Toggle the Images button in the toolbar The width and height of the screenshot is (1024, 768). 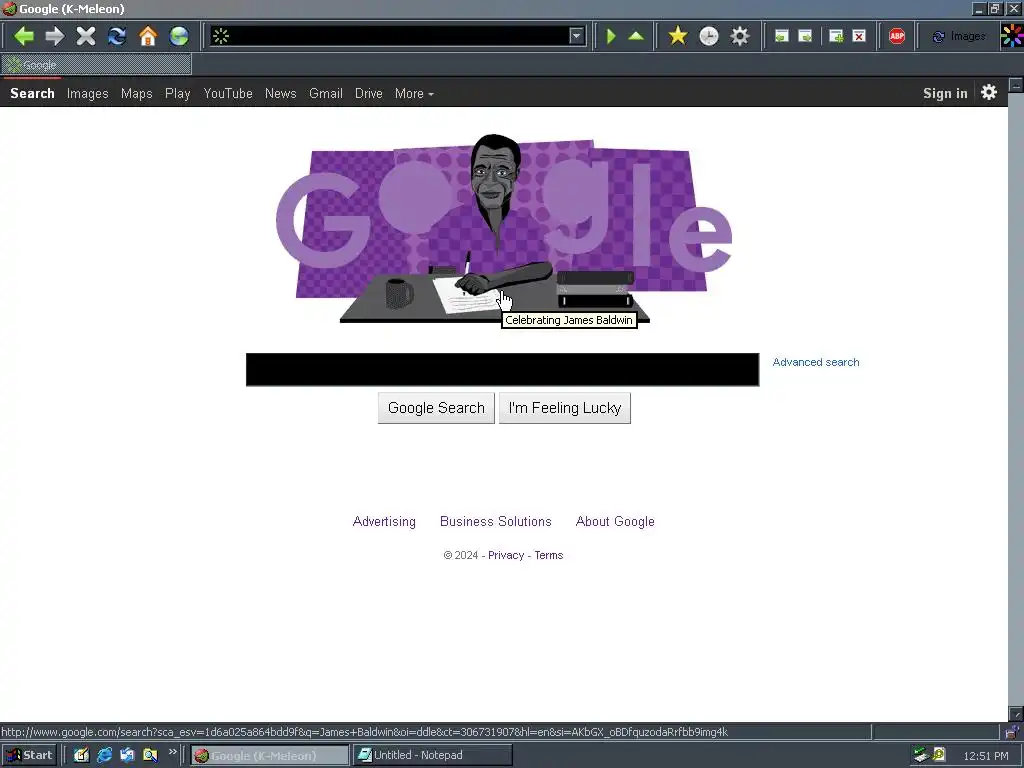pos(959,36)
